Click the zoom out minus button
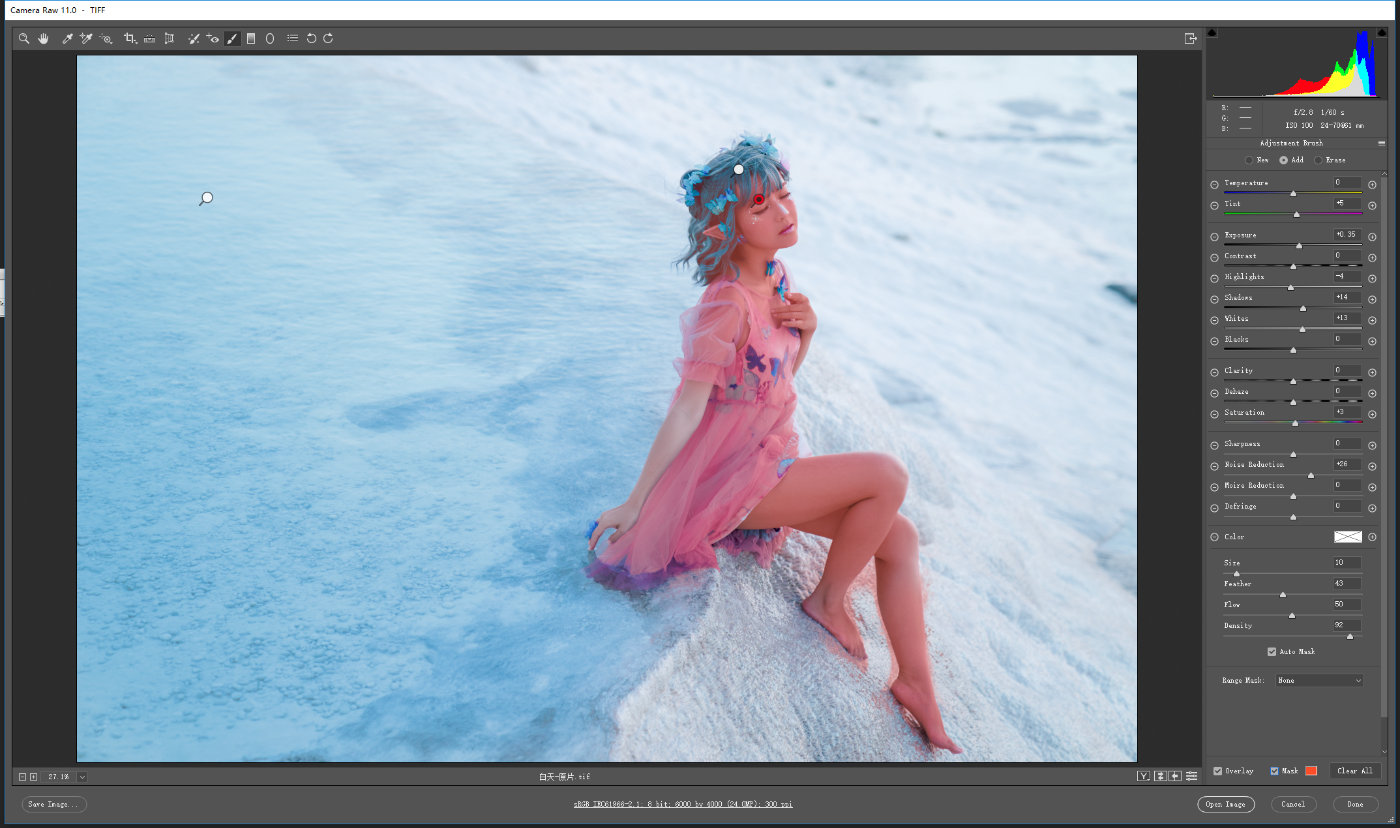Viewport: 1400px width, 828px height. (x=22, y=777)
